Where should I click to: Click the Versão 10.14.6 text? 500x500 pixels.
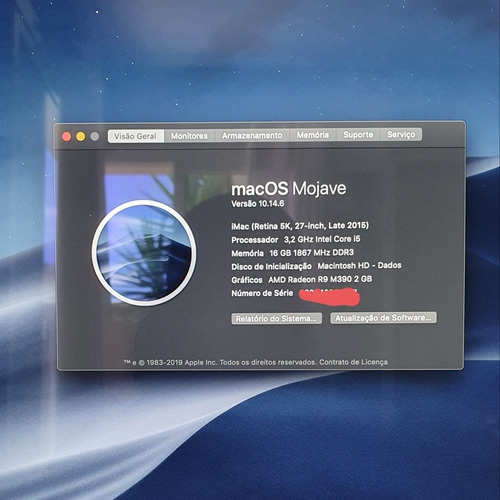click(258, 204)
